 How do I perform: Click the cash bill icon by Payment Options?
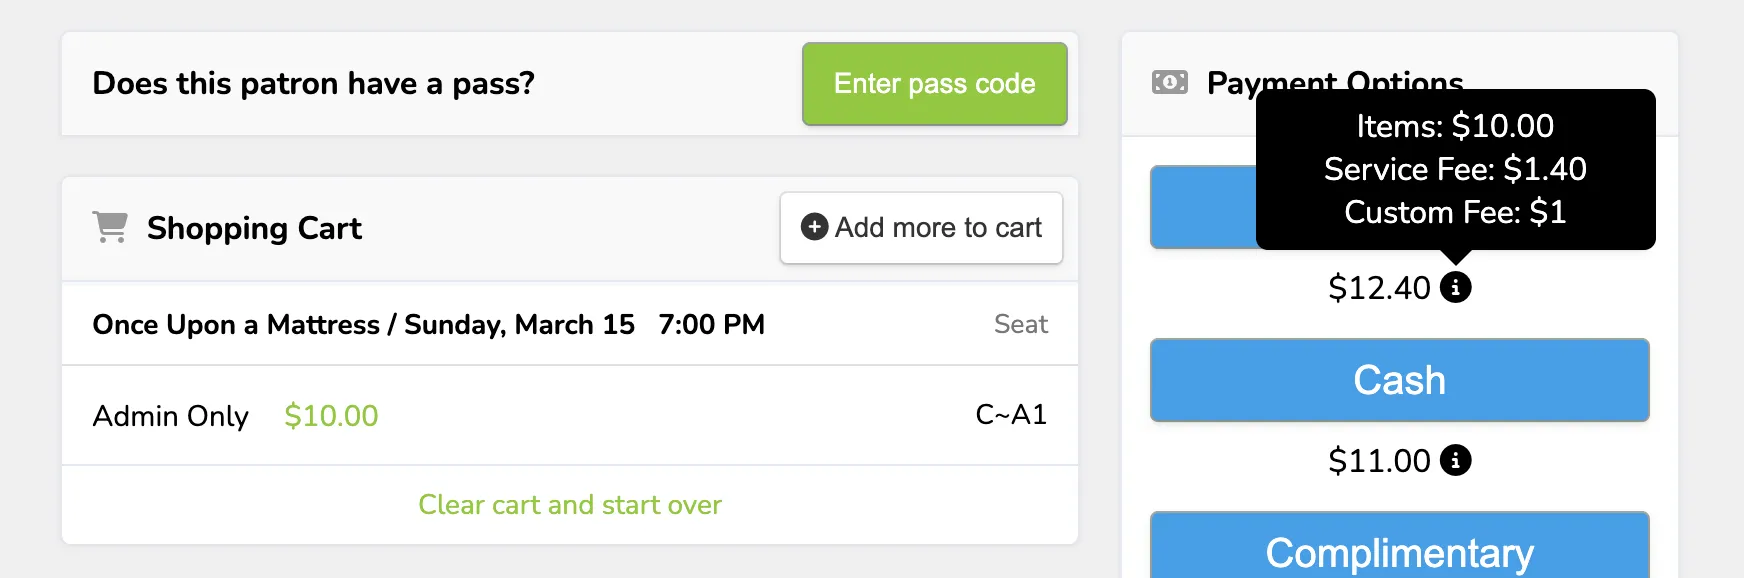click(1169, 82)
